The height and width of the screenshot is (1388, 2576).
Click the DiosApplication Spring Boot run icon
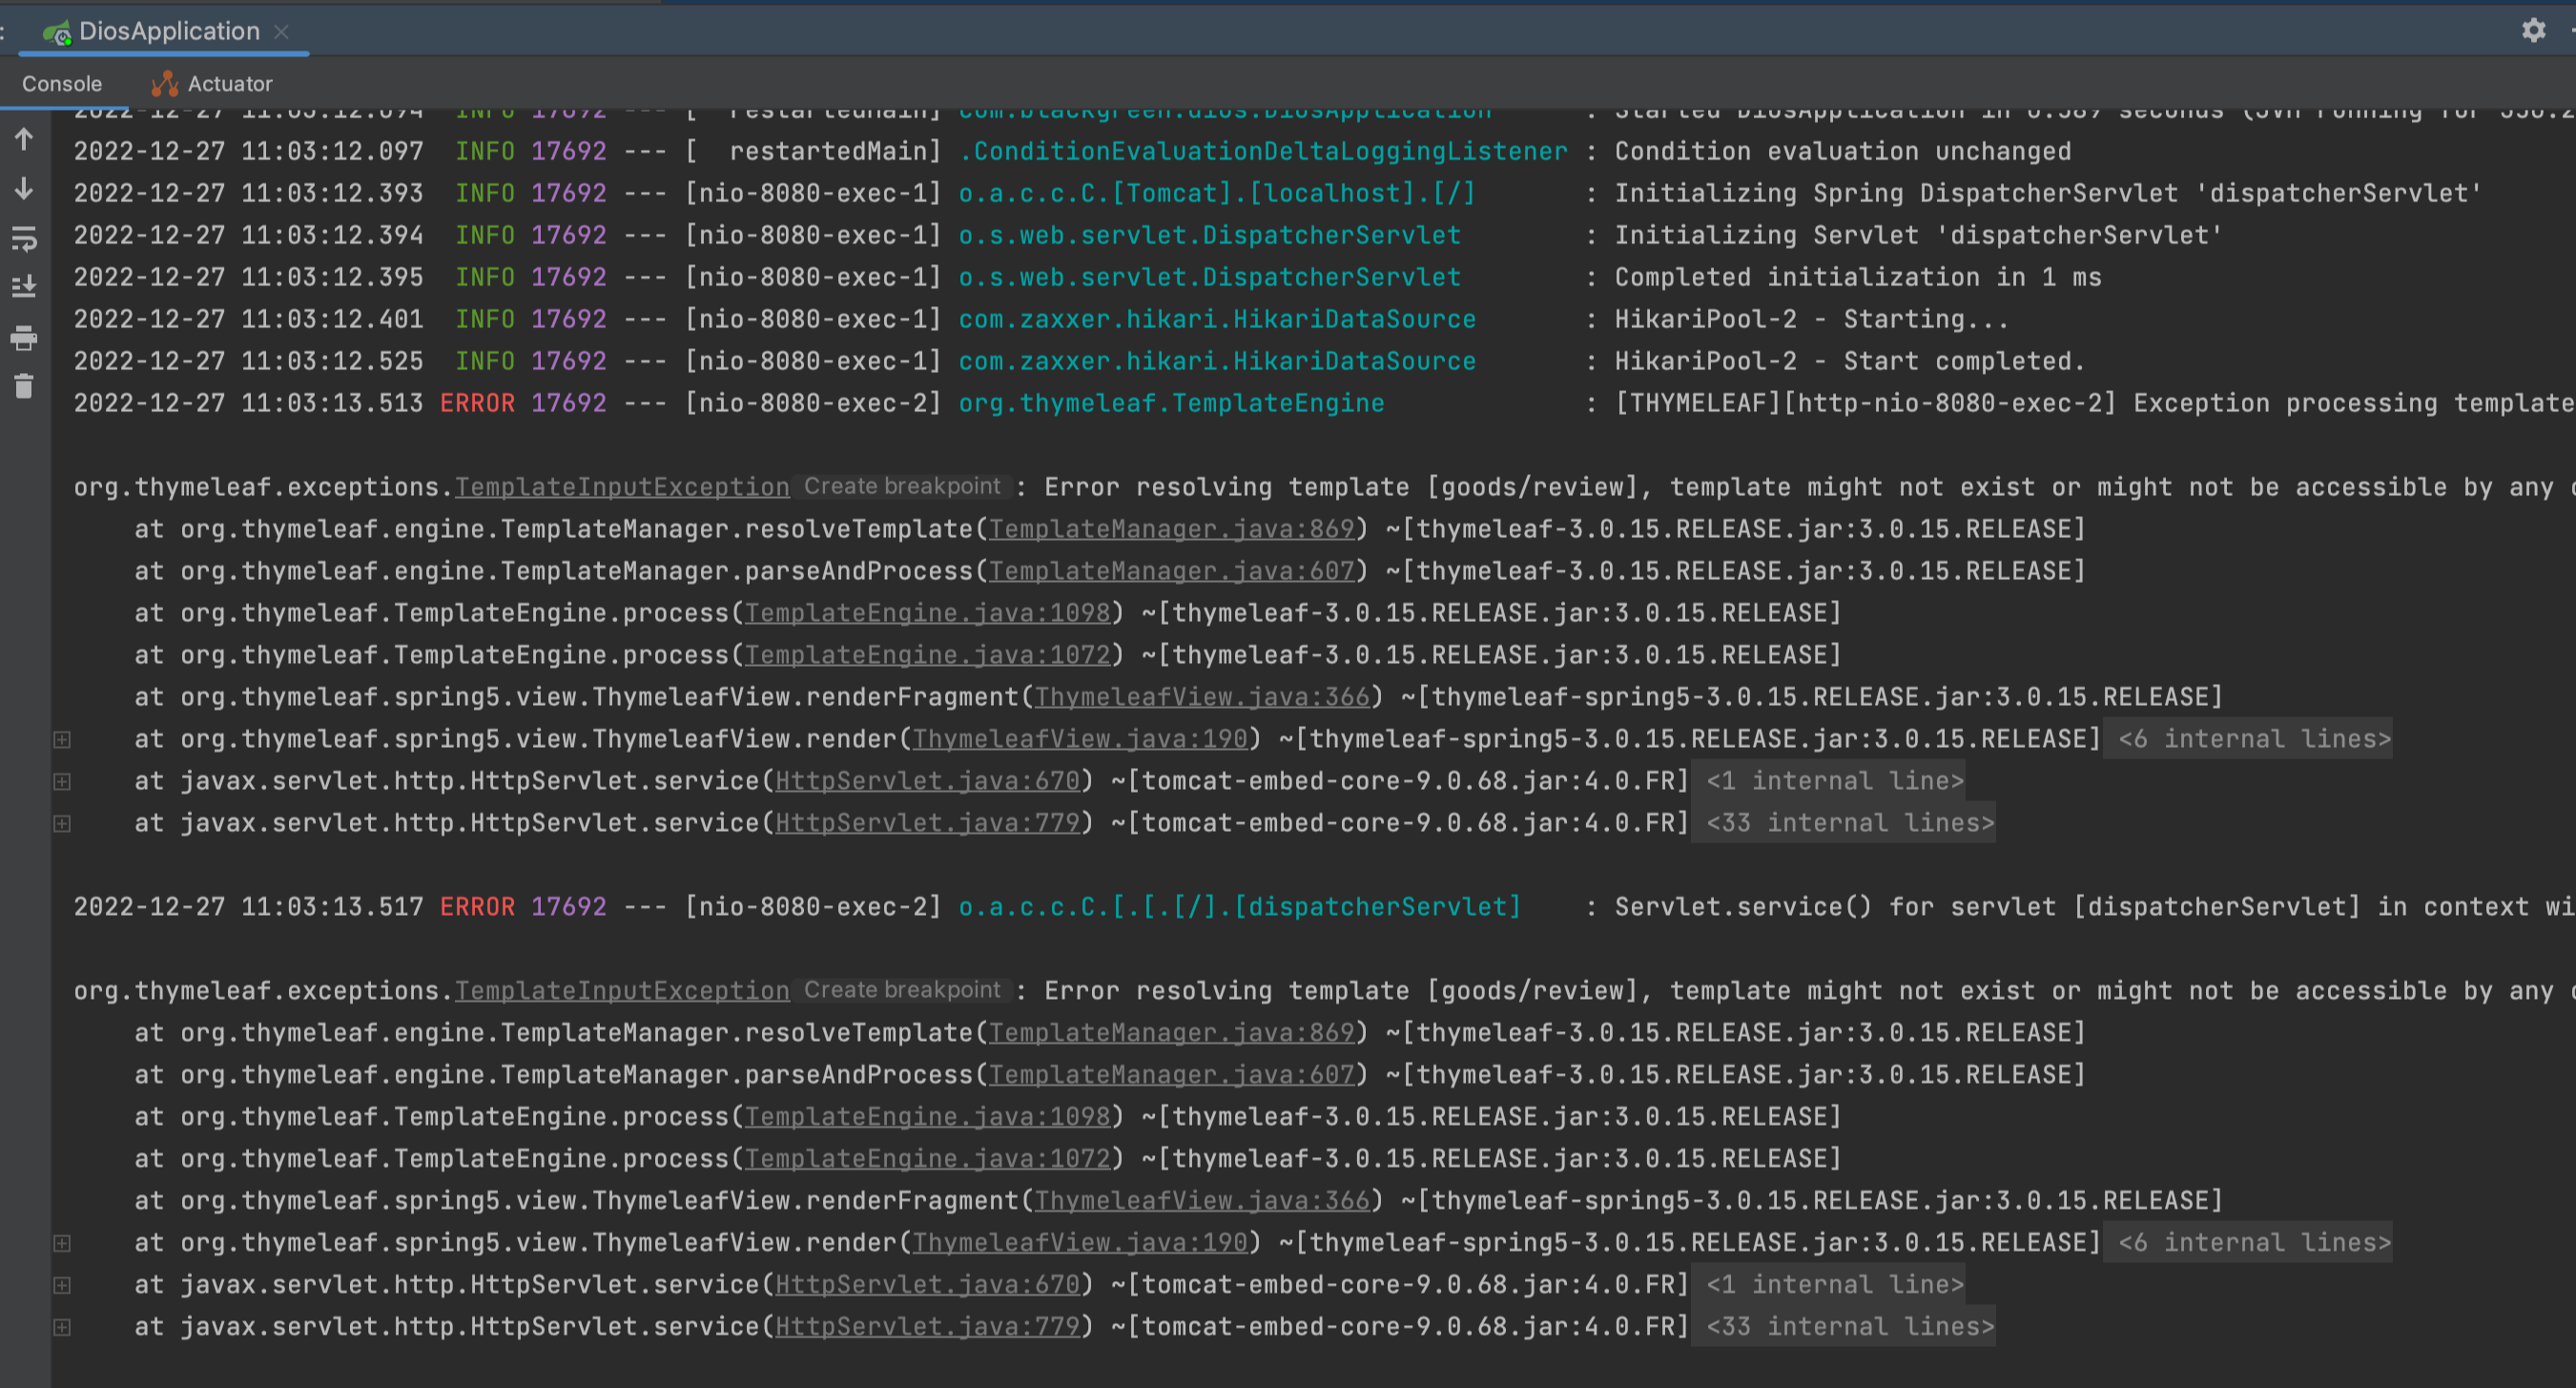point(57,32)
